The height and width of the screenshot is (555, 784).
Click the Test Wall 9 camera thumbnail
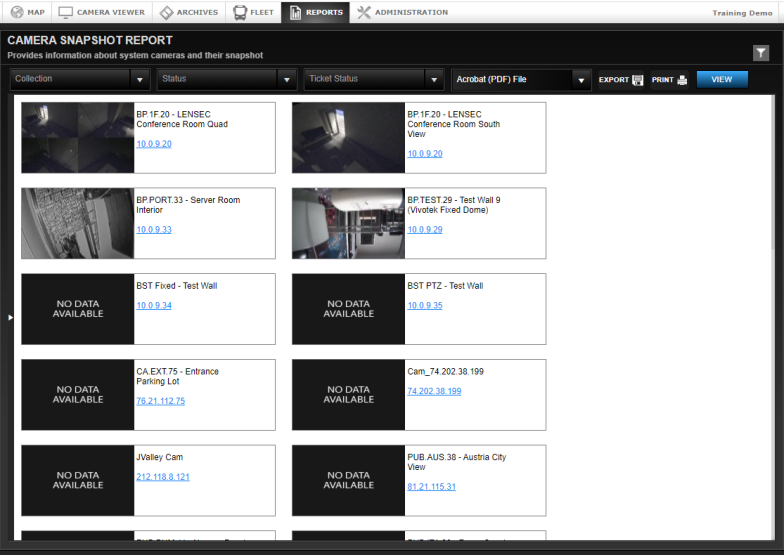pos(348,224)
